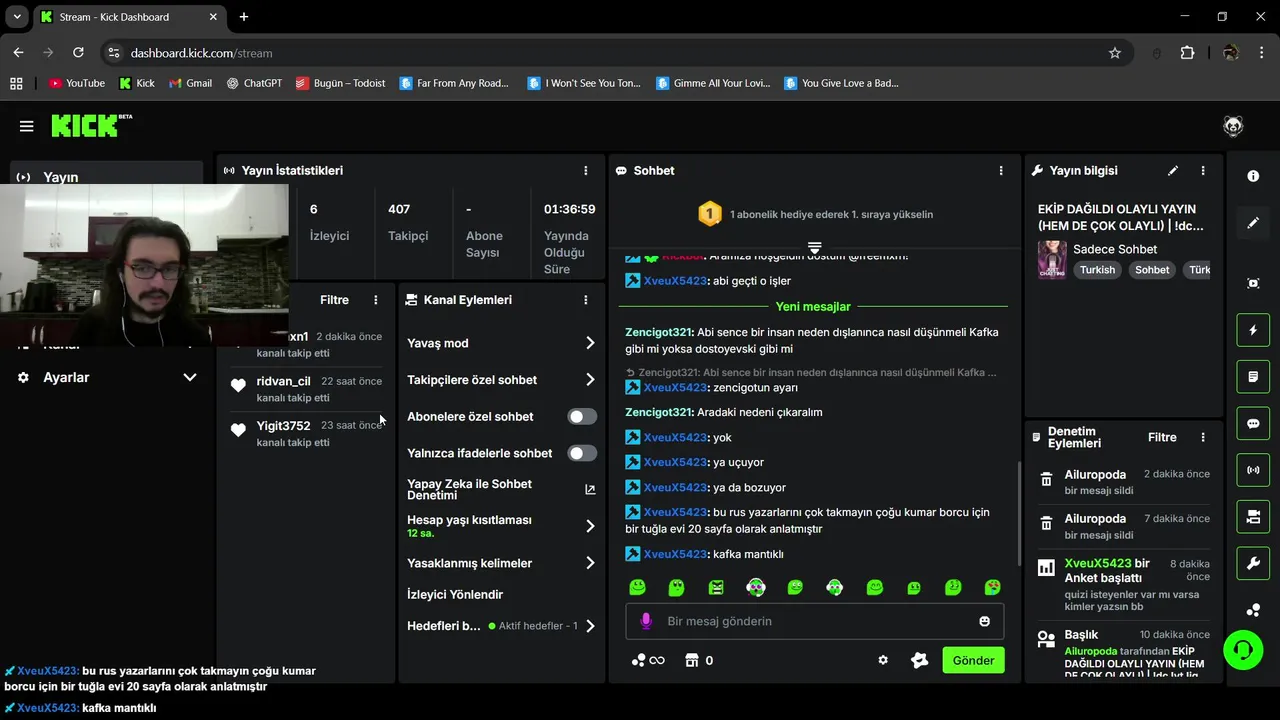Click follower entry Yigit3752

[x=307, y=433]
